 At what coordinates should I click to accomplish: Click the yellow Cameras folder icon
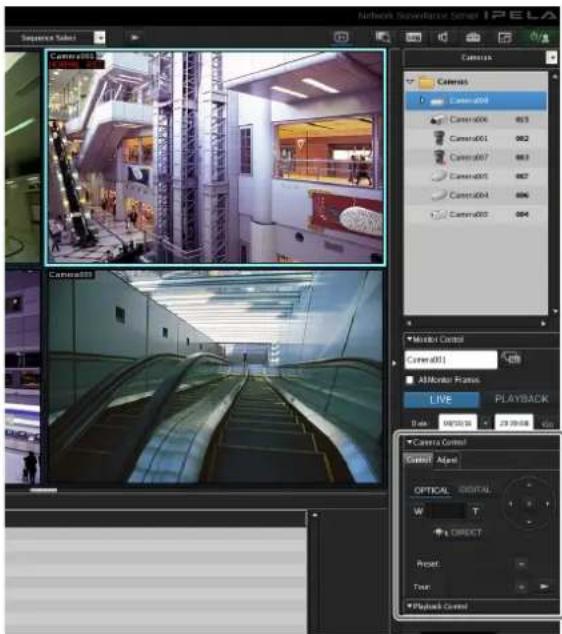pos(426,82)
